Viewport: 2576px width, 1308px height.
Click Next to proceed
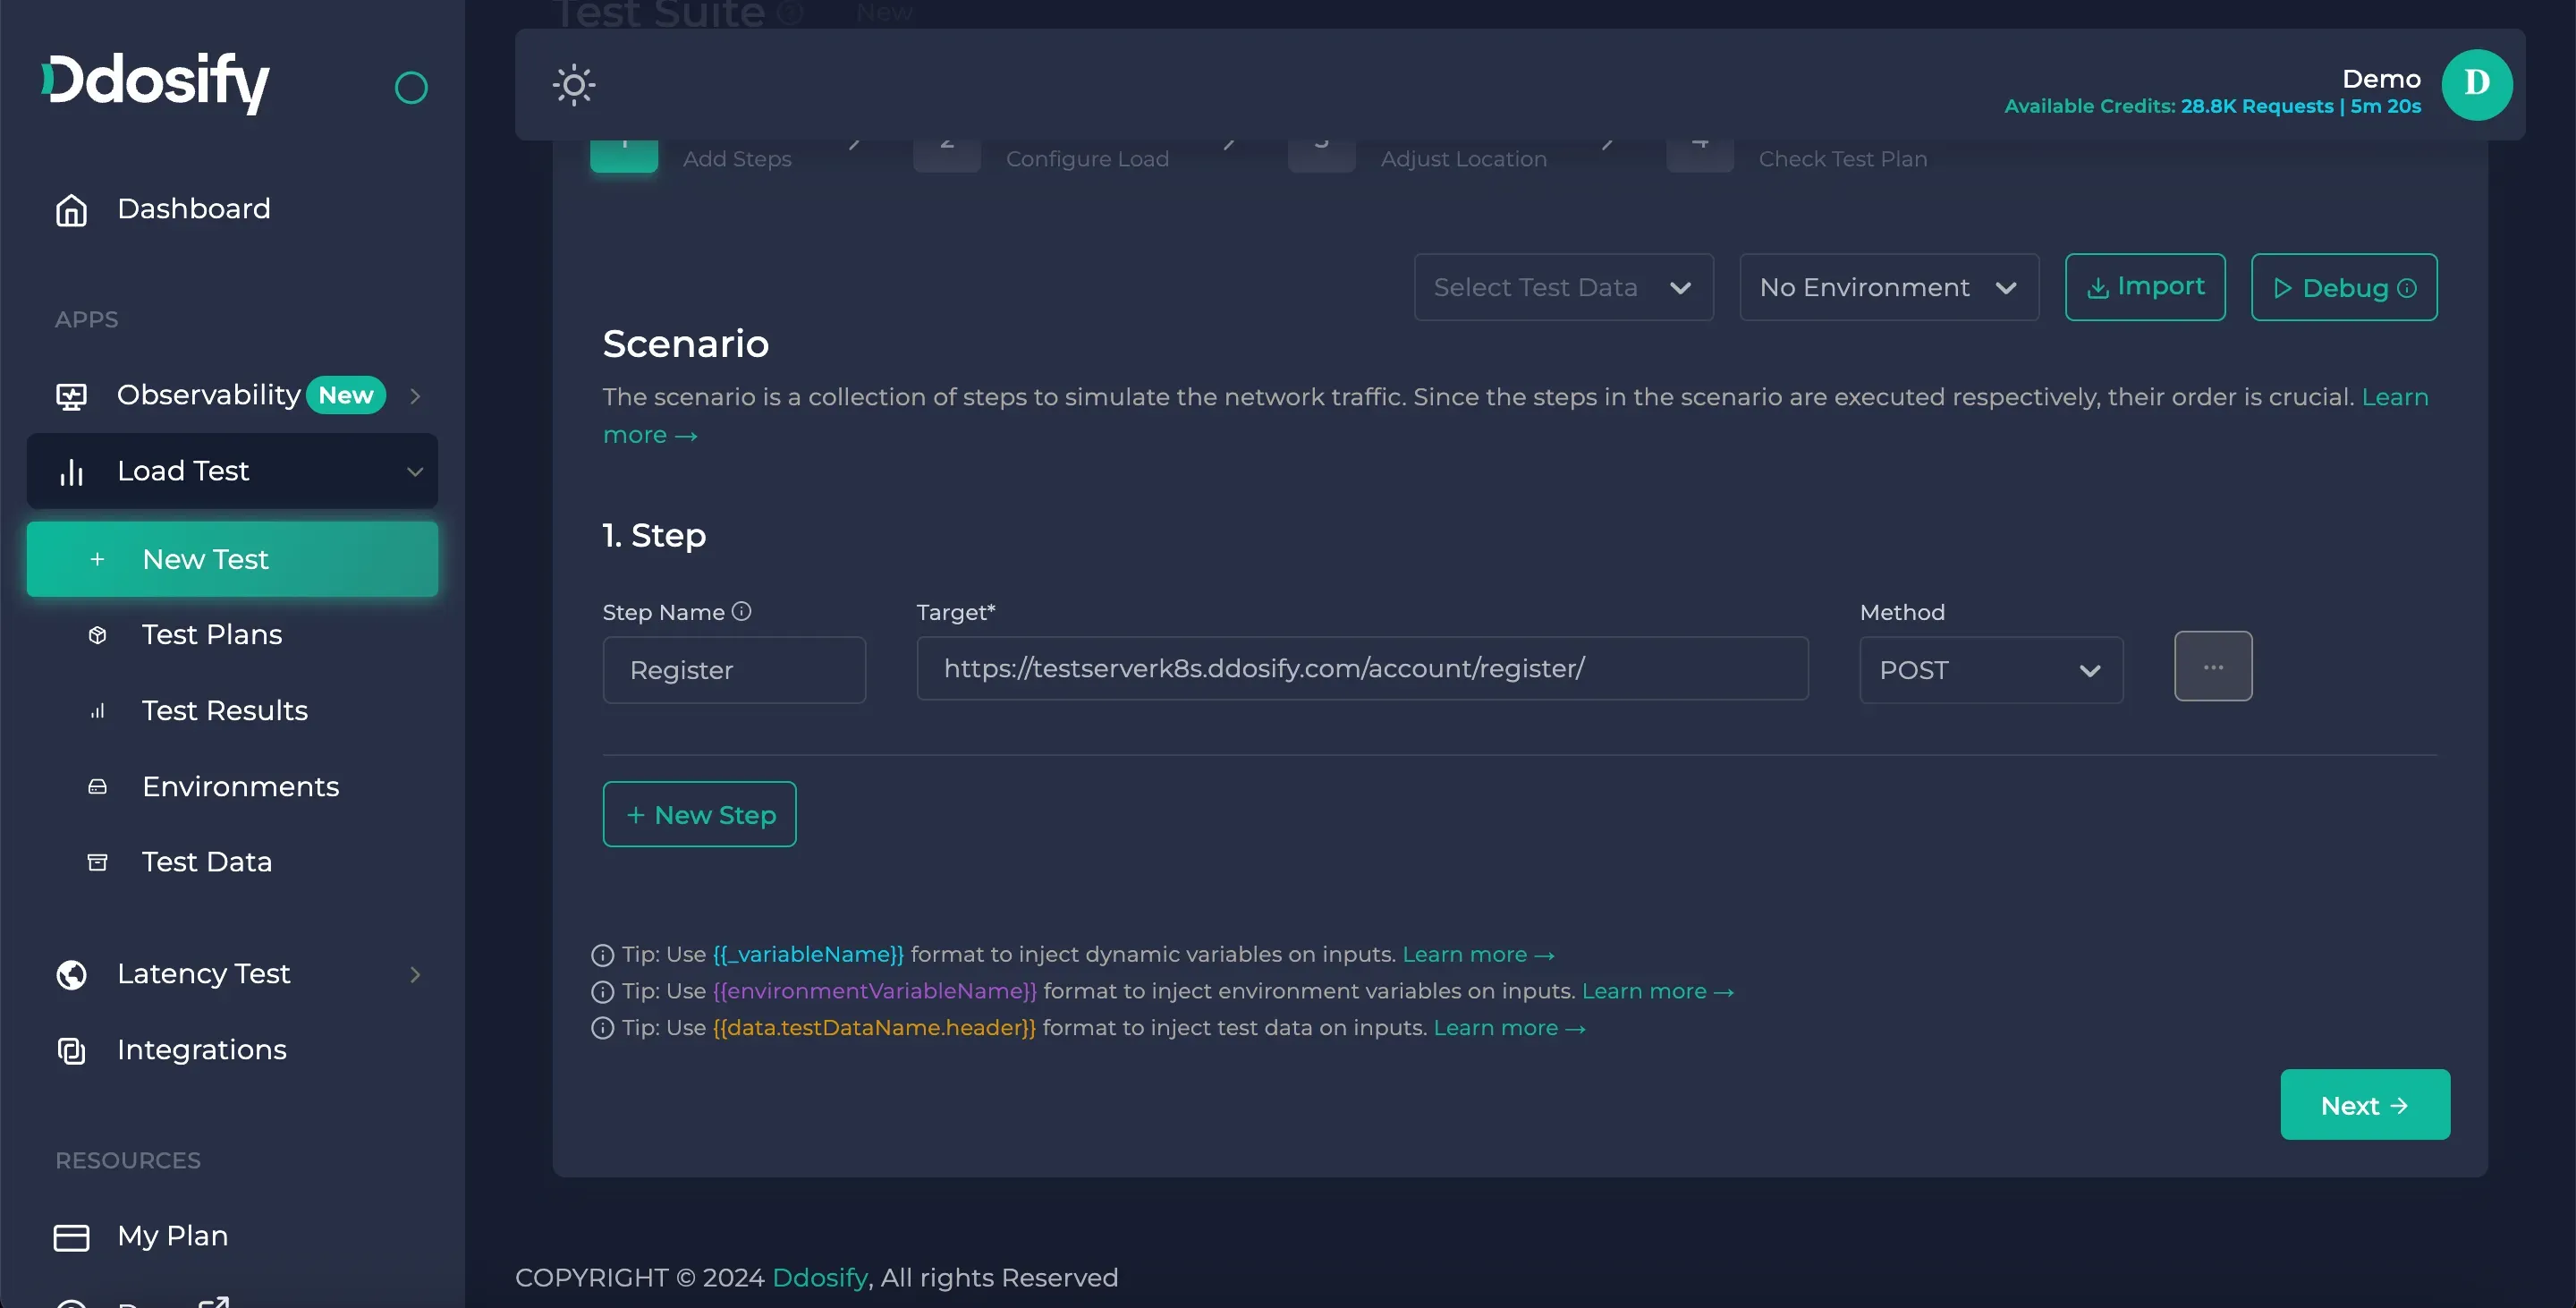point(2364,1104)
